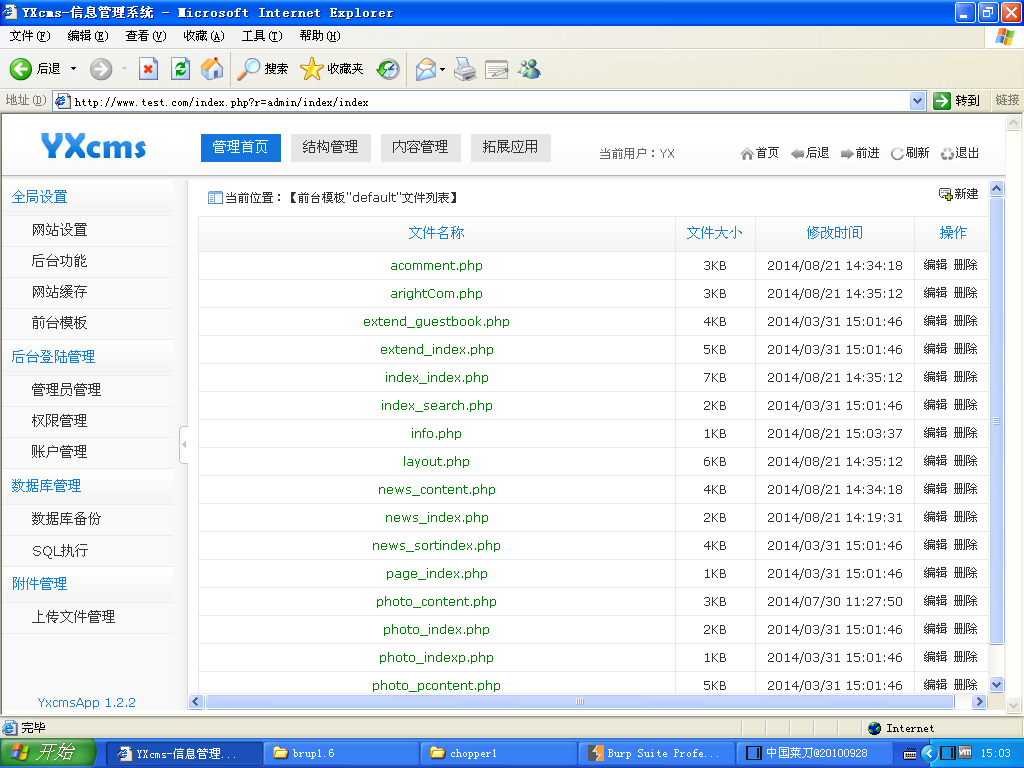
Task: Open the 文件(F) menu
Action: pos(30,36)
